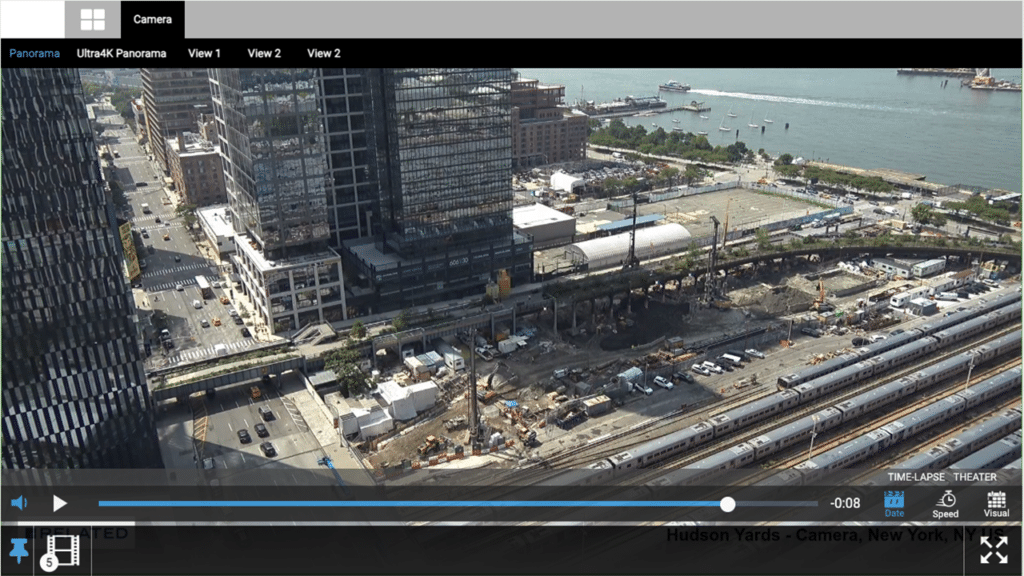The width and height of the screenshot is (1024, 576).
Task: Toggle the blue pin icon
Action: (18, 550)
